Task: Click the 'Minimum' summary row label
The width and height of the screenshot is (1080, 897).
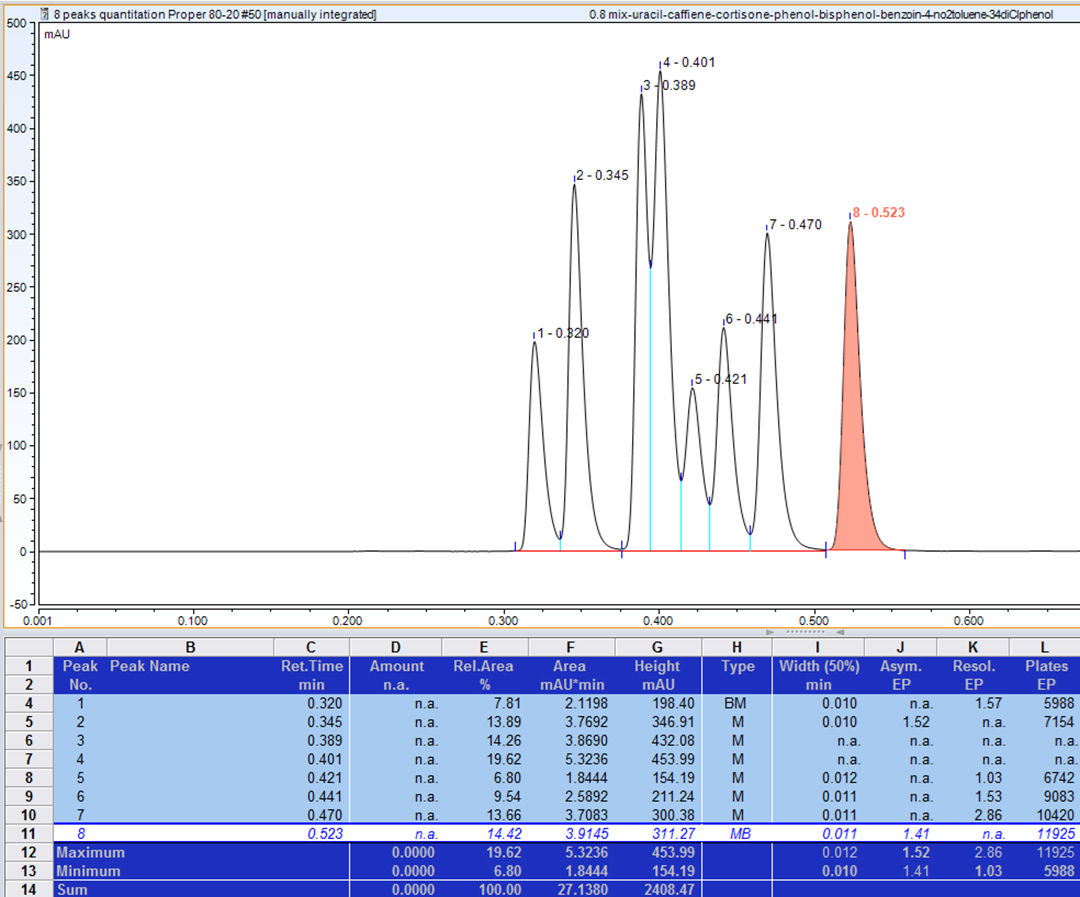Action: pos(88,871)
